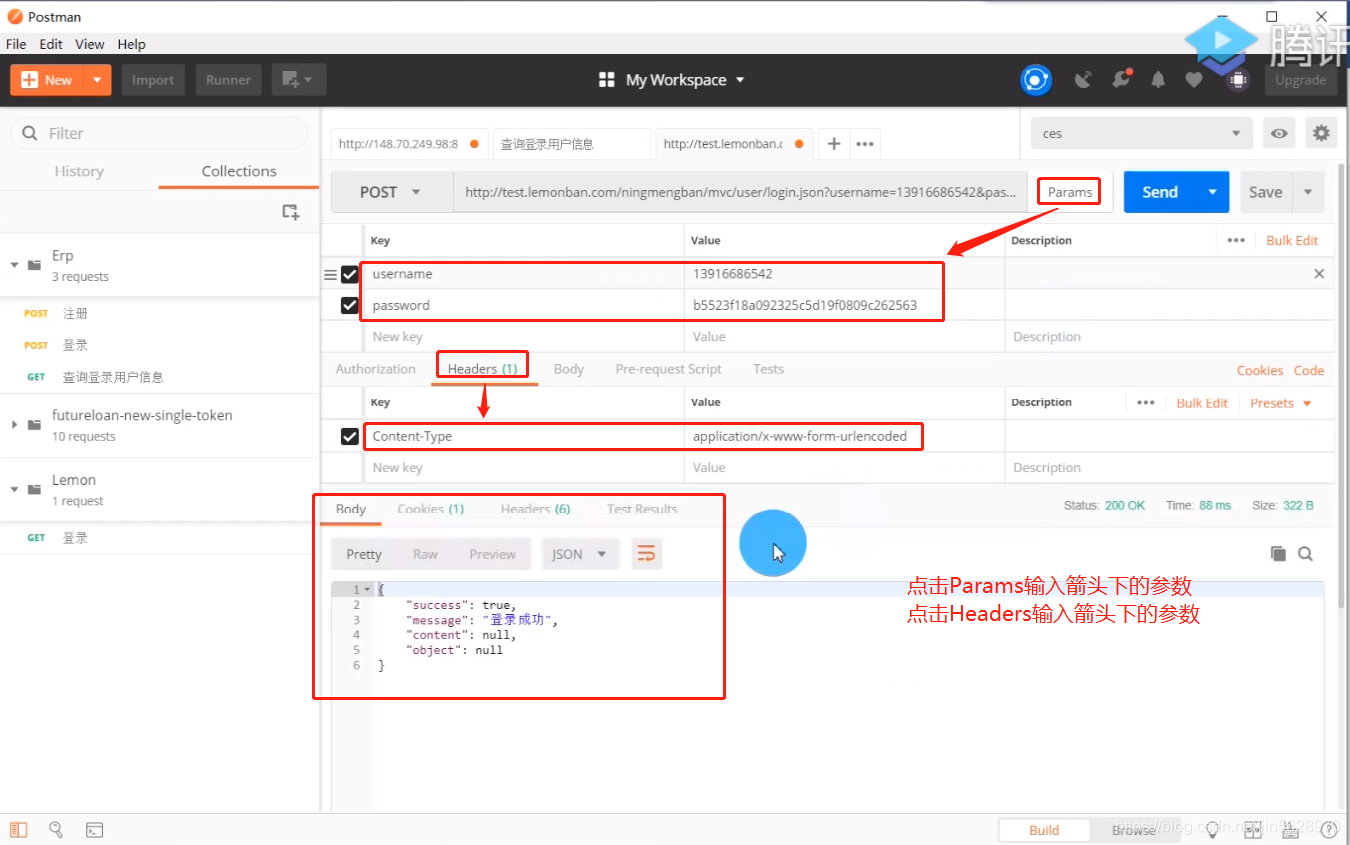
Task: Uncheck the password parameter checkbox
Action: pos(349,305)
